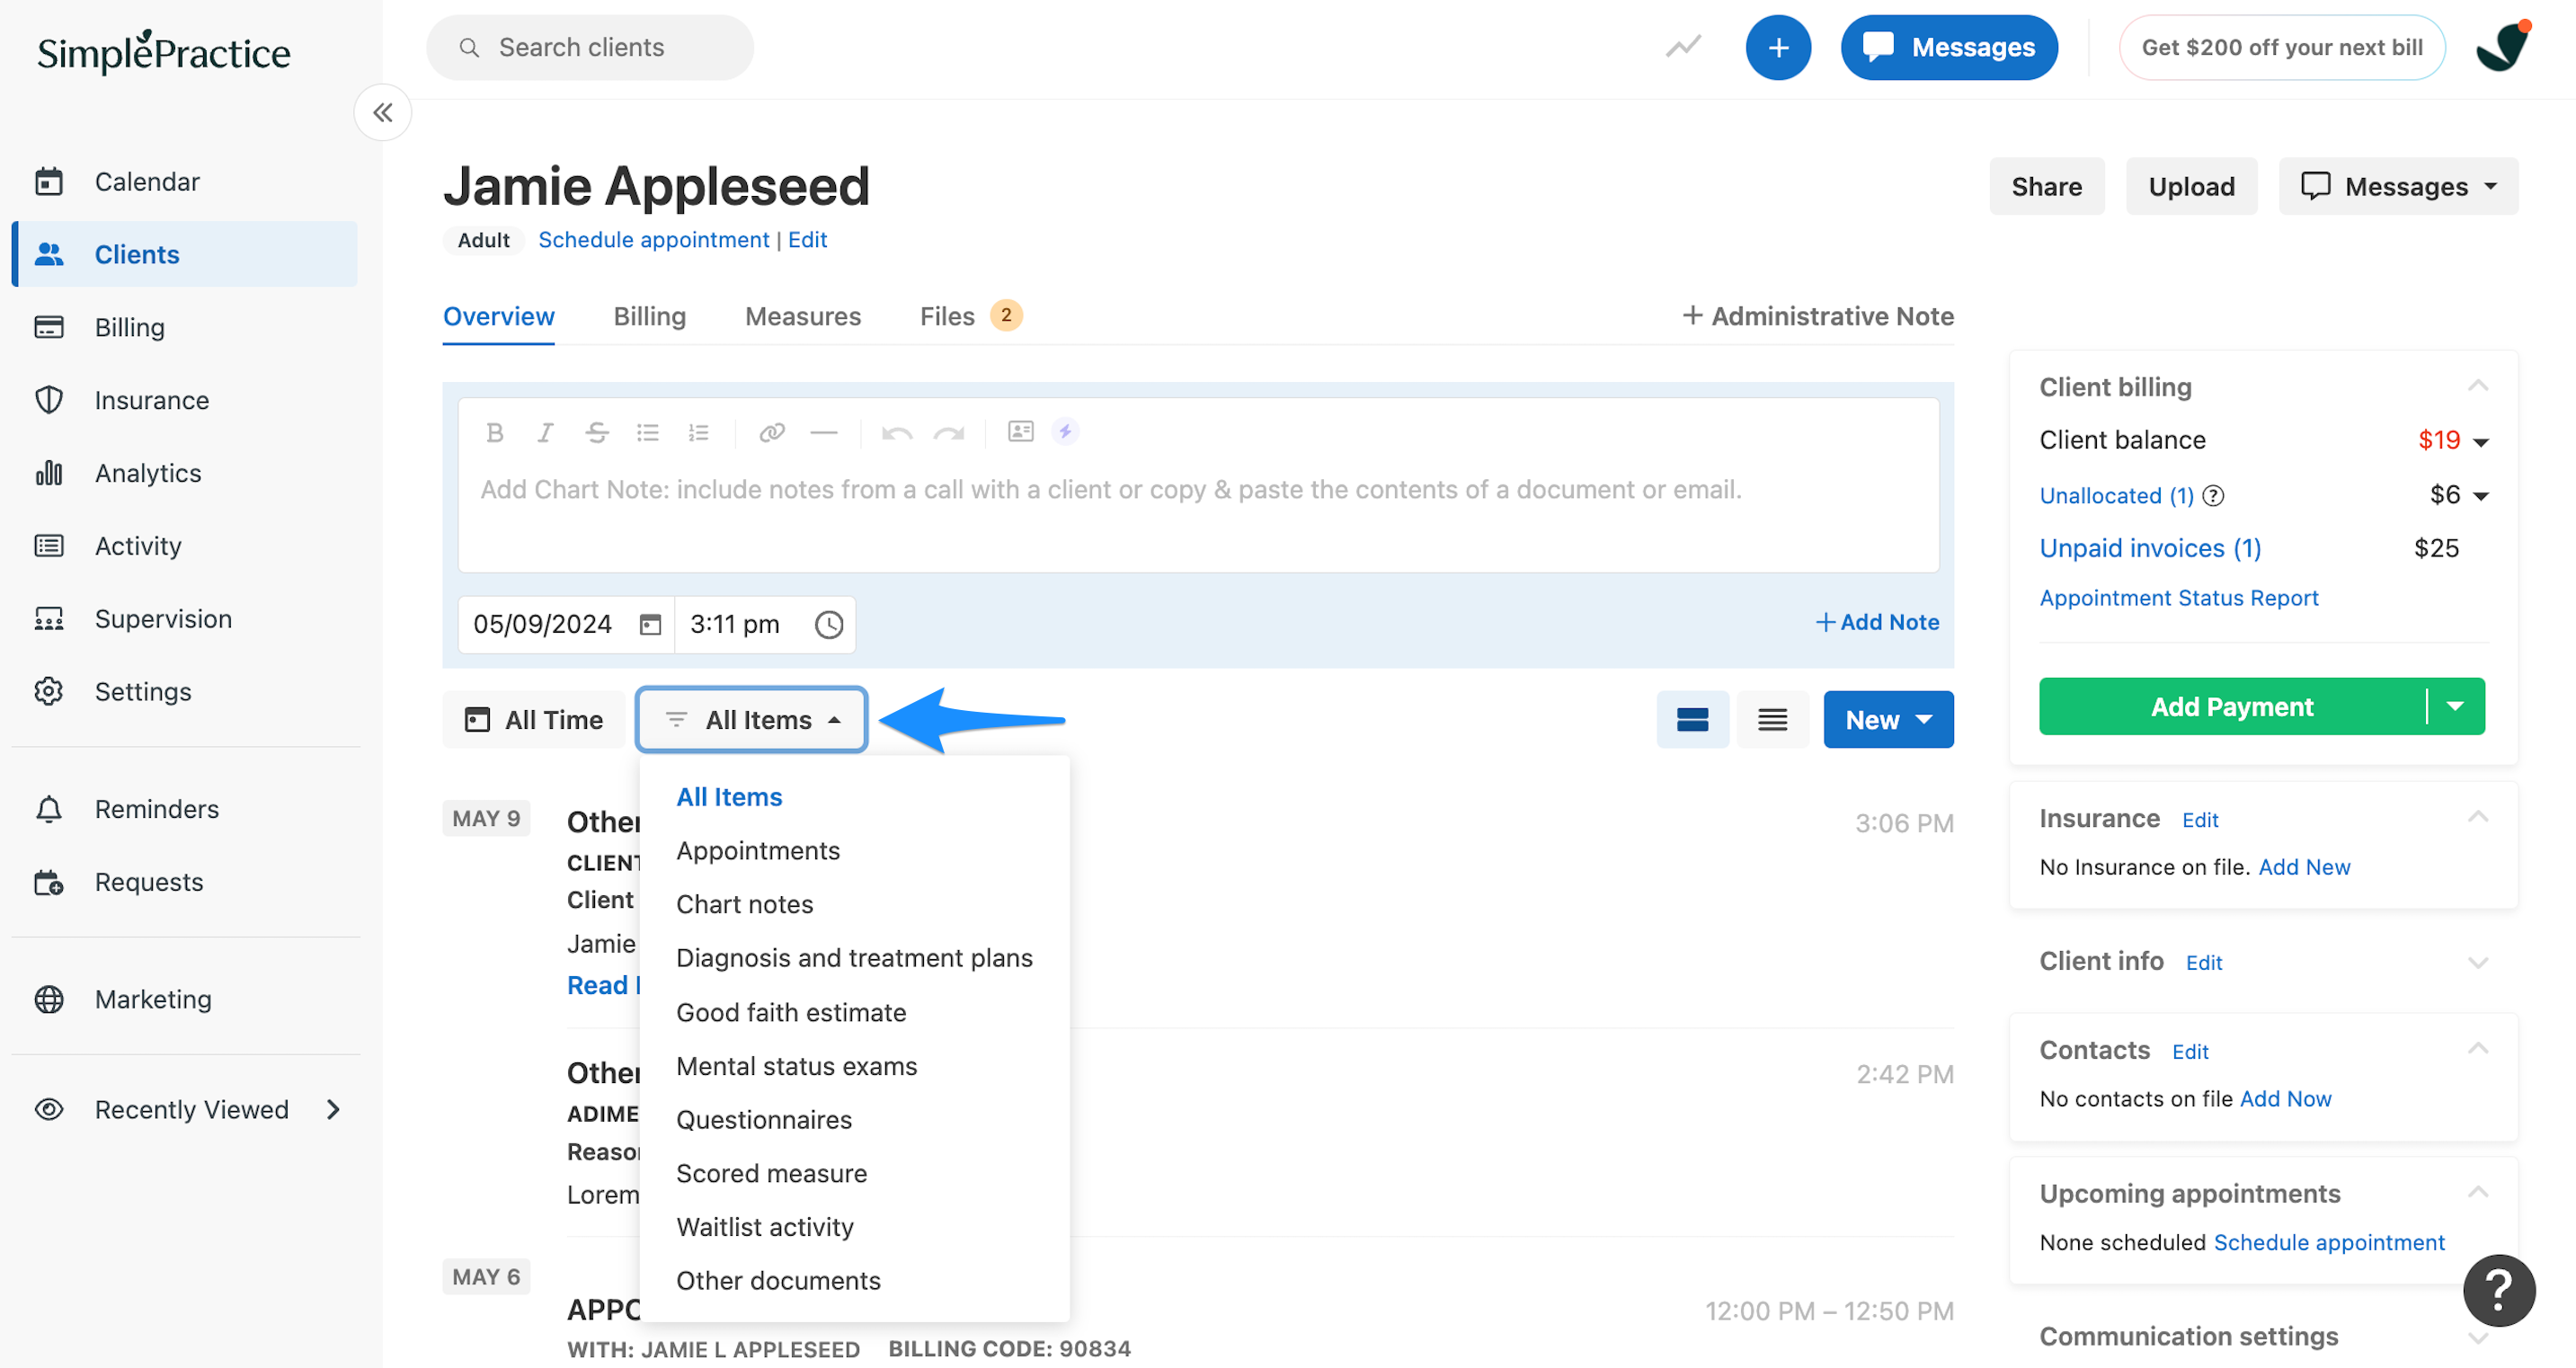2576x1368 pixels.
Task: Open the Analytics section from the sidebar
Action: point(147,472)
